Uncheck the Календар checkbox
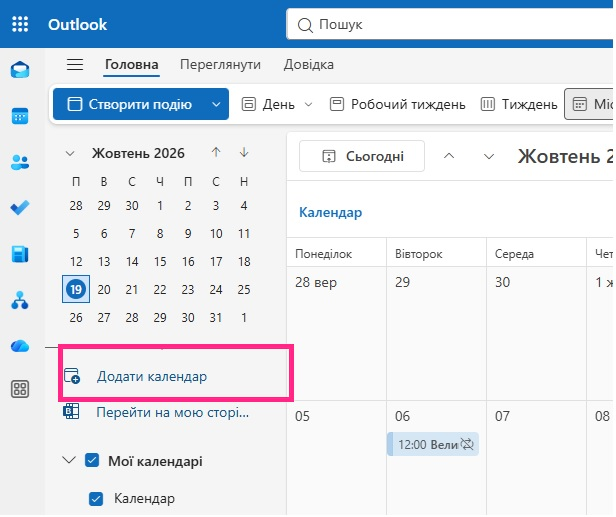Viewport: 616px width, 517px height. (96, 499)
